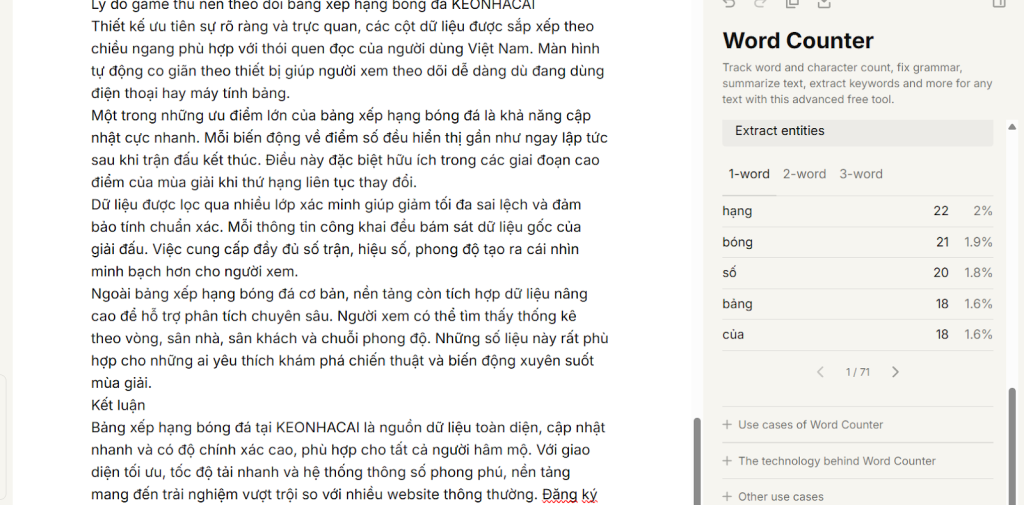
Task: Click into the 'Kết luận' heading text
Action: (118, 405)
